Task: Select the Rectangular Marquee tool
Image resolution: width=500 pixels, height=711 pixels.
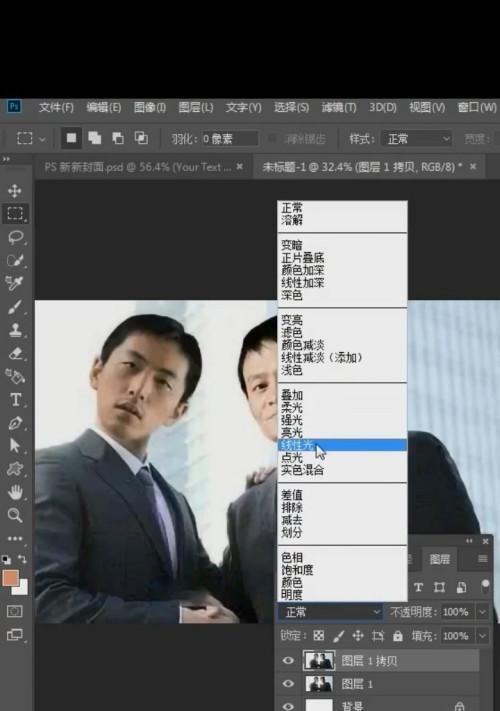Action: point(15,213)
